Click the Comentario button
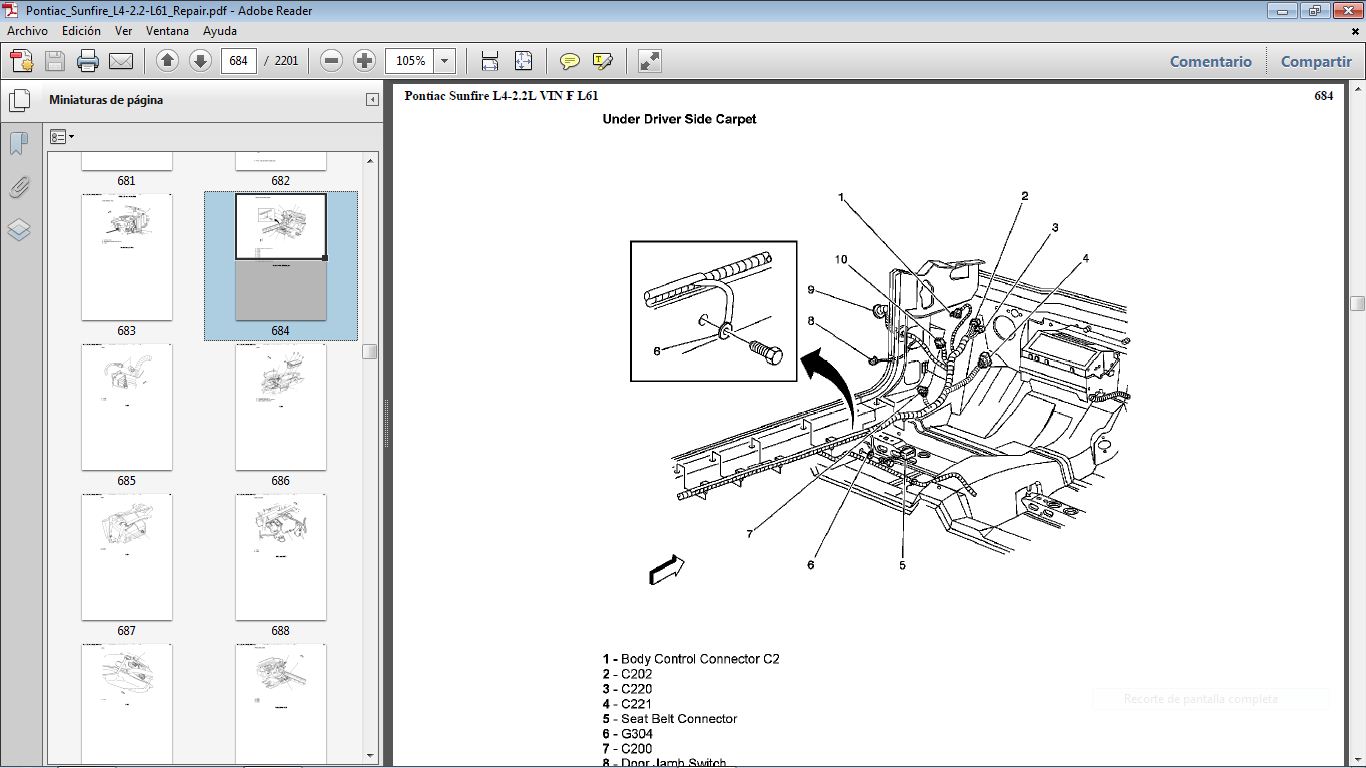The height and width of the screenshot is (768, 1366). (x=1210, y=61)
